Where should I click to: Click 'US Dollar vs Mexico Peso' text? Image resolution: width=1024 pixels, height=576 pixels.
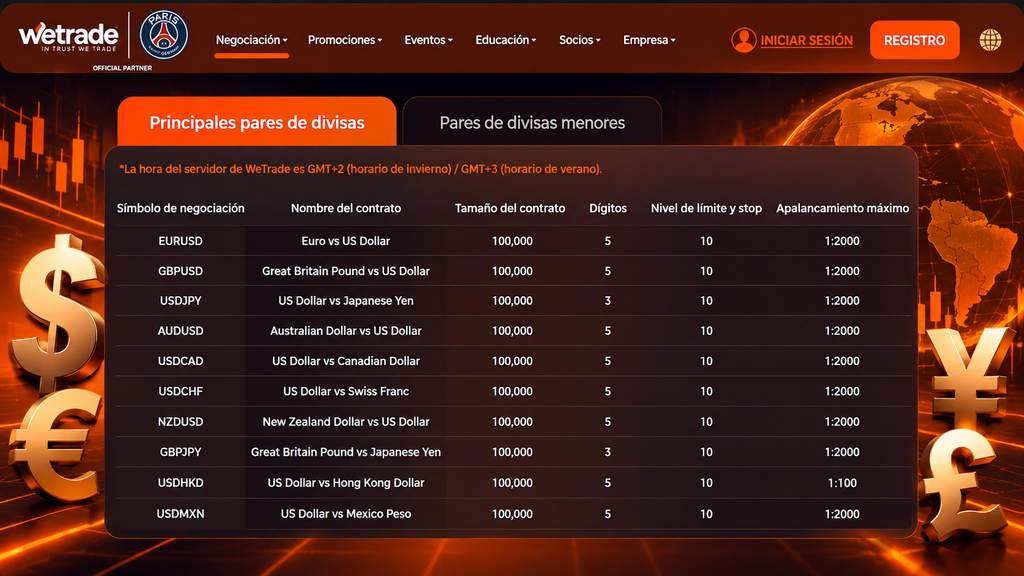coord(345,514)
